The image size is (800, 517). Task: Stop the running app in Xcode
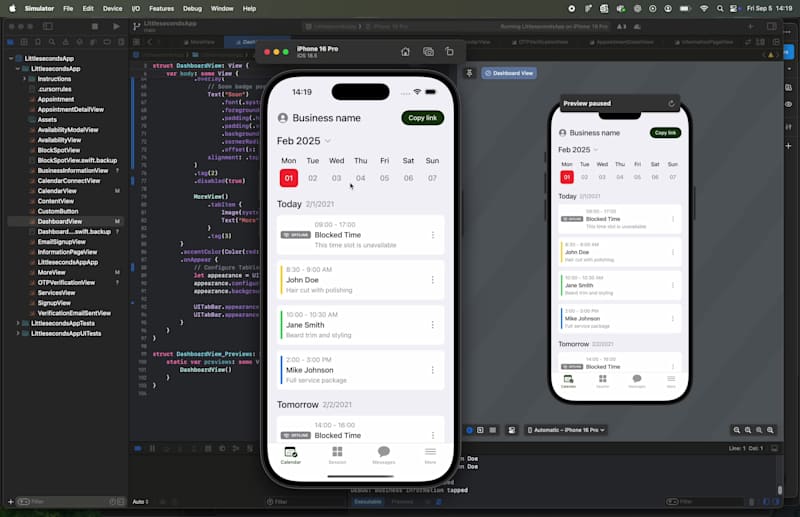tap(95, 26)
